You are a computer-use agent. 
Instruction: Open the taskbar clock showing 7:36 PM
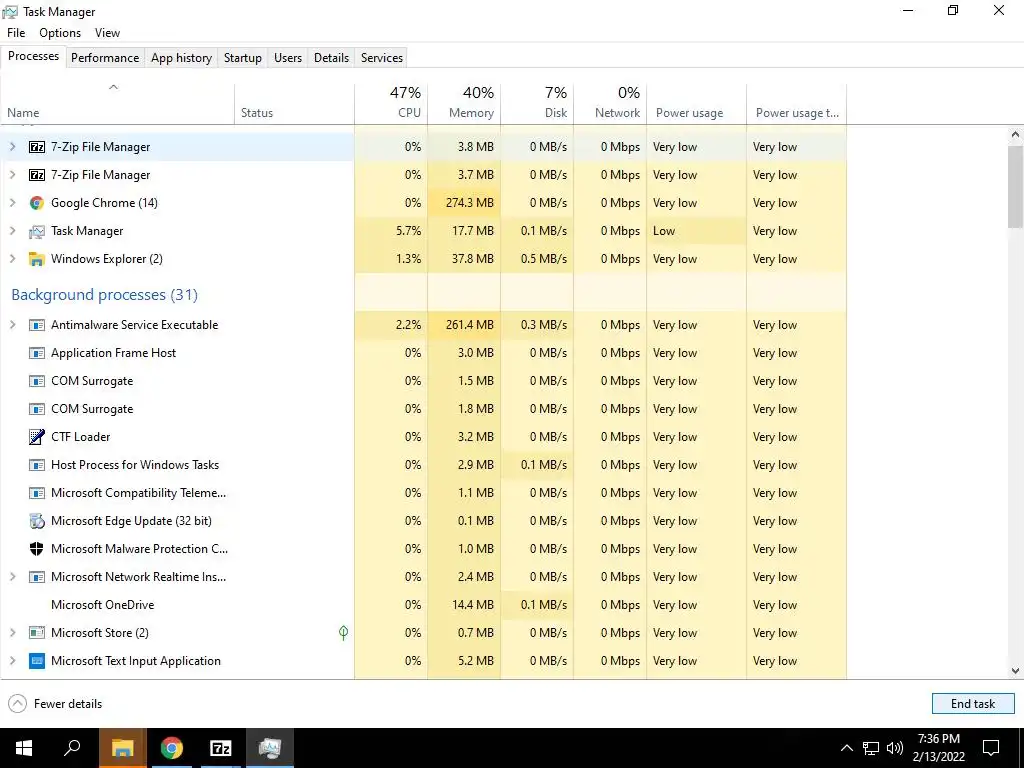coord(938,748)
